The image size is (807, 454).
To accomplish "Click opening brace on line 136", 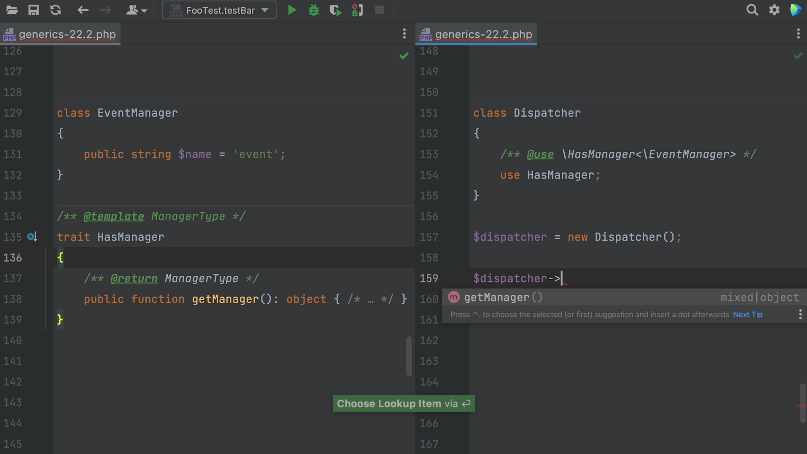I will tap(60, 257).
